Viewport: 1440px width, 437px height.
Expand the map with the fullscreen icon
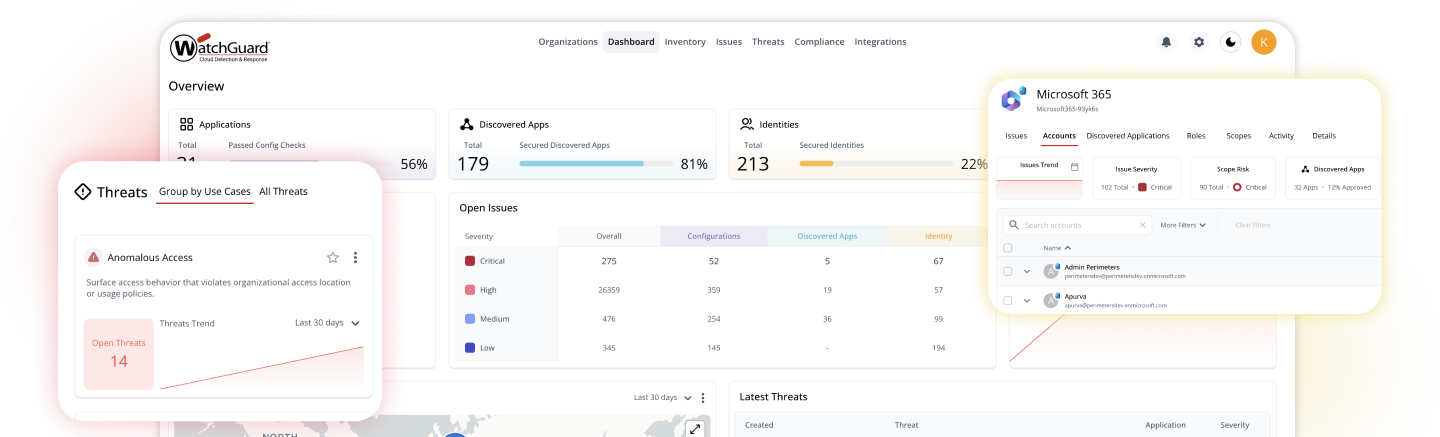tap(695, 429)
